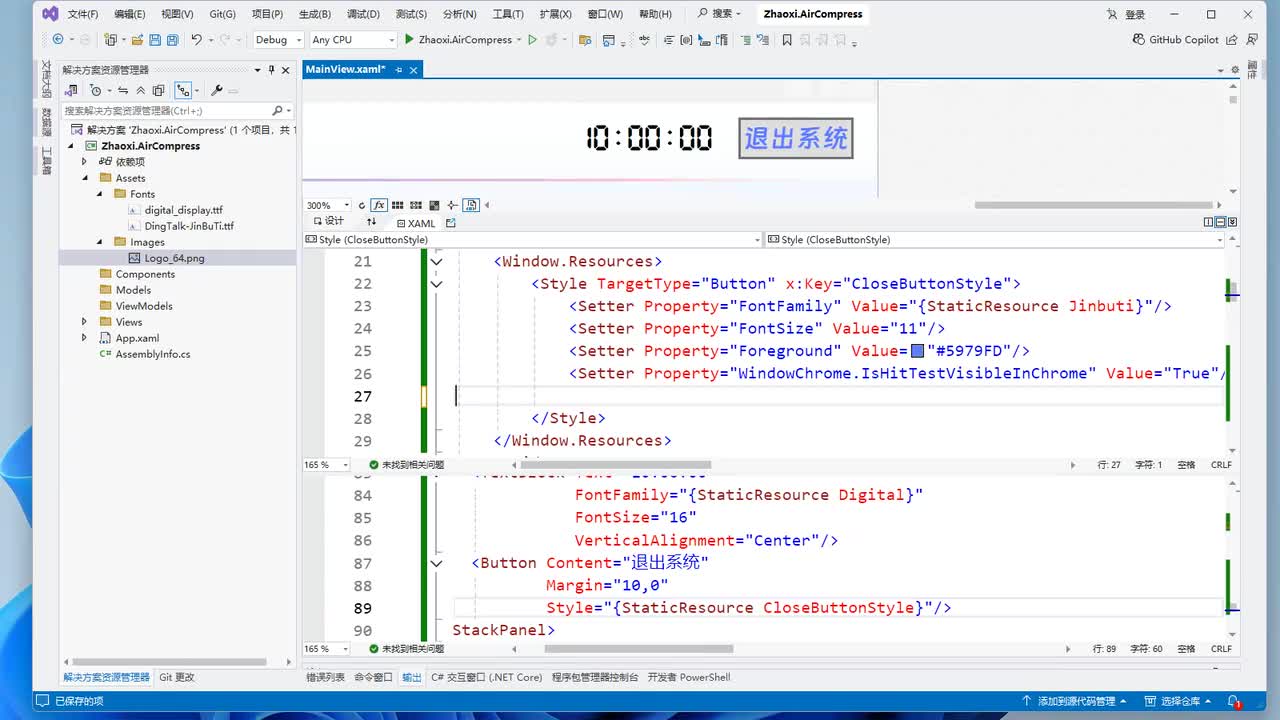Collapse all nodes in Solution Explorer
This screenshot has height=720, width=1280.
(x=141, y=91)
